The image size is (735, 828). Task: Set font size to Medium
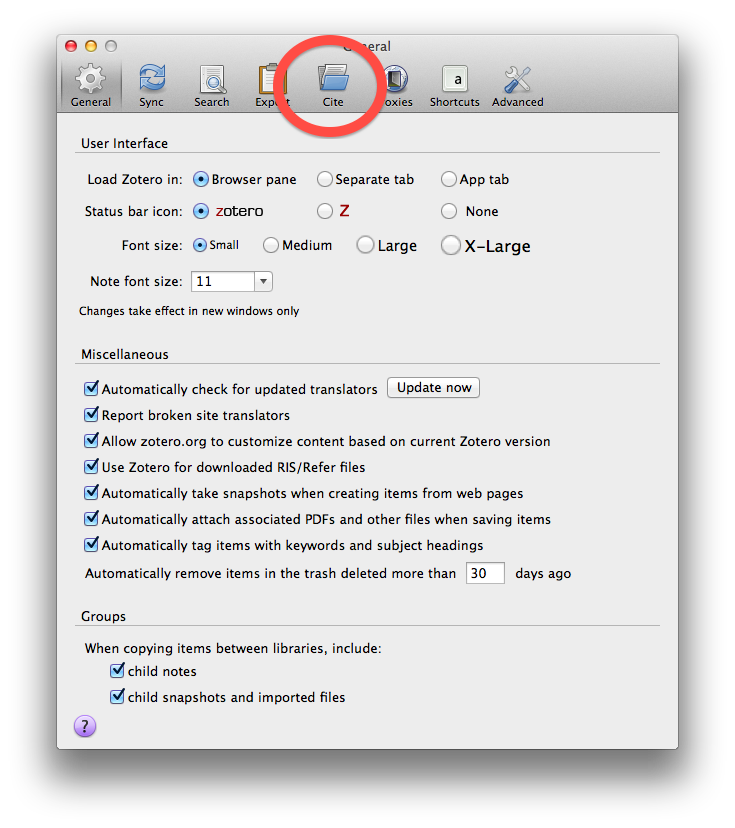(271, 245)
